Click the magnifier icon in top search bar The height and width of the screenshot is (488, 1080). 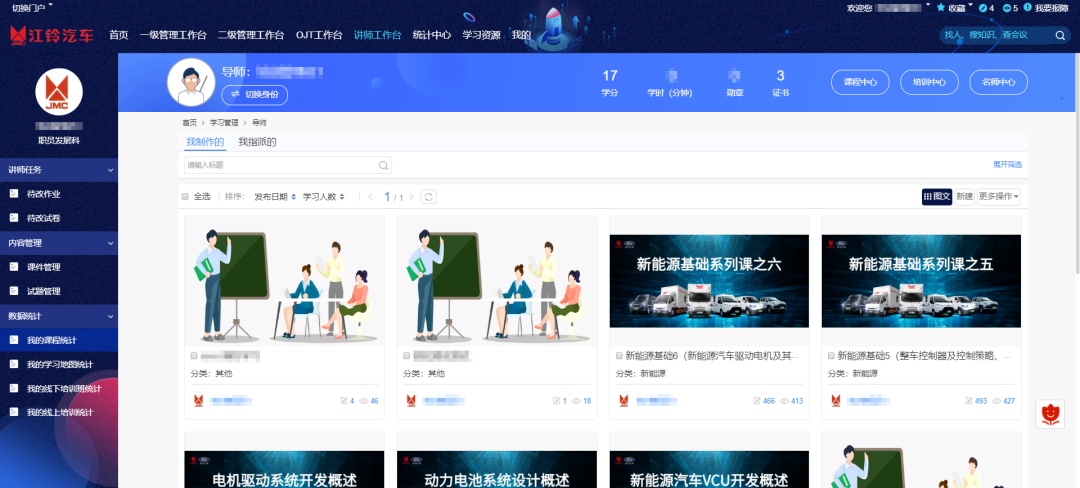tap(1060, 35)
